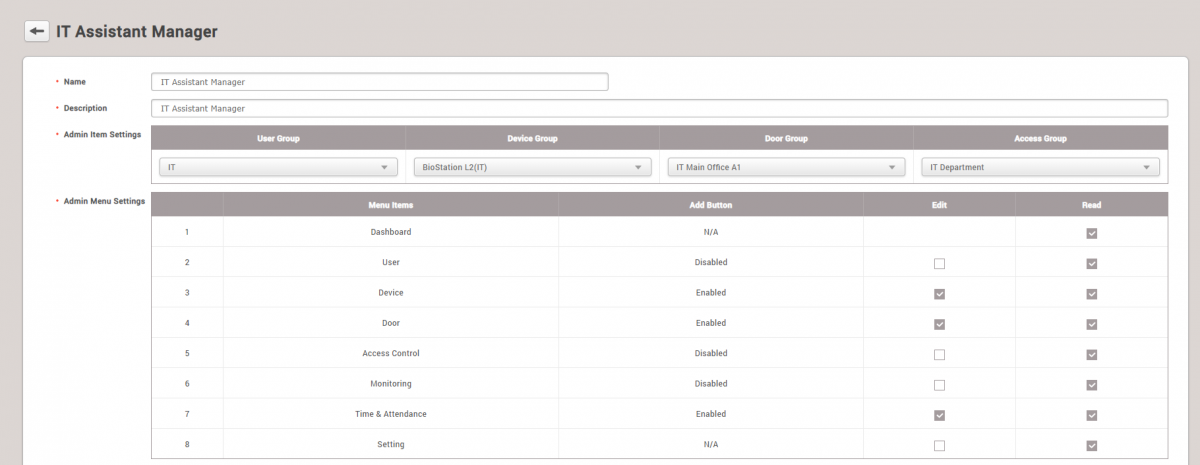This screenshot has height=465, width=1200.
Task: Uncheck Read for Time & Attendance
Action: pos(1092,415)
